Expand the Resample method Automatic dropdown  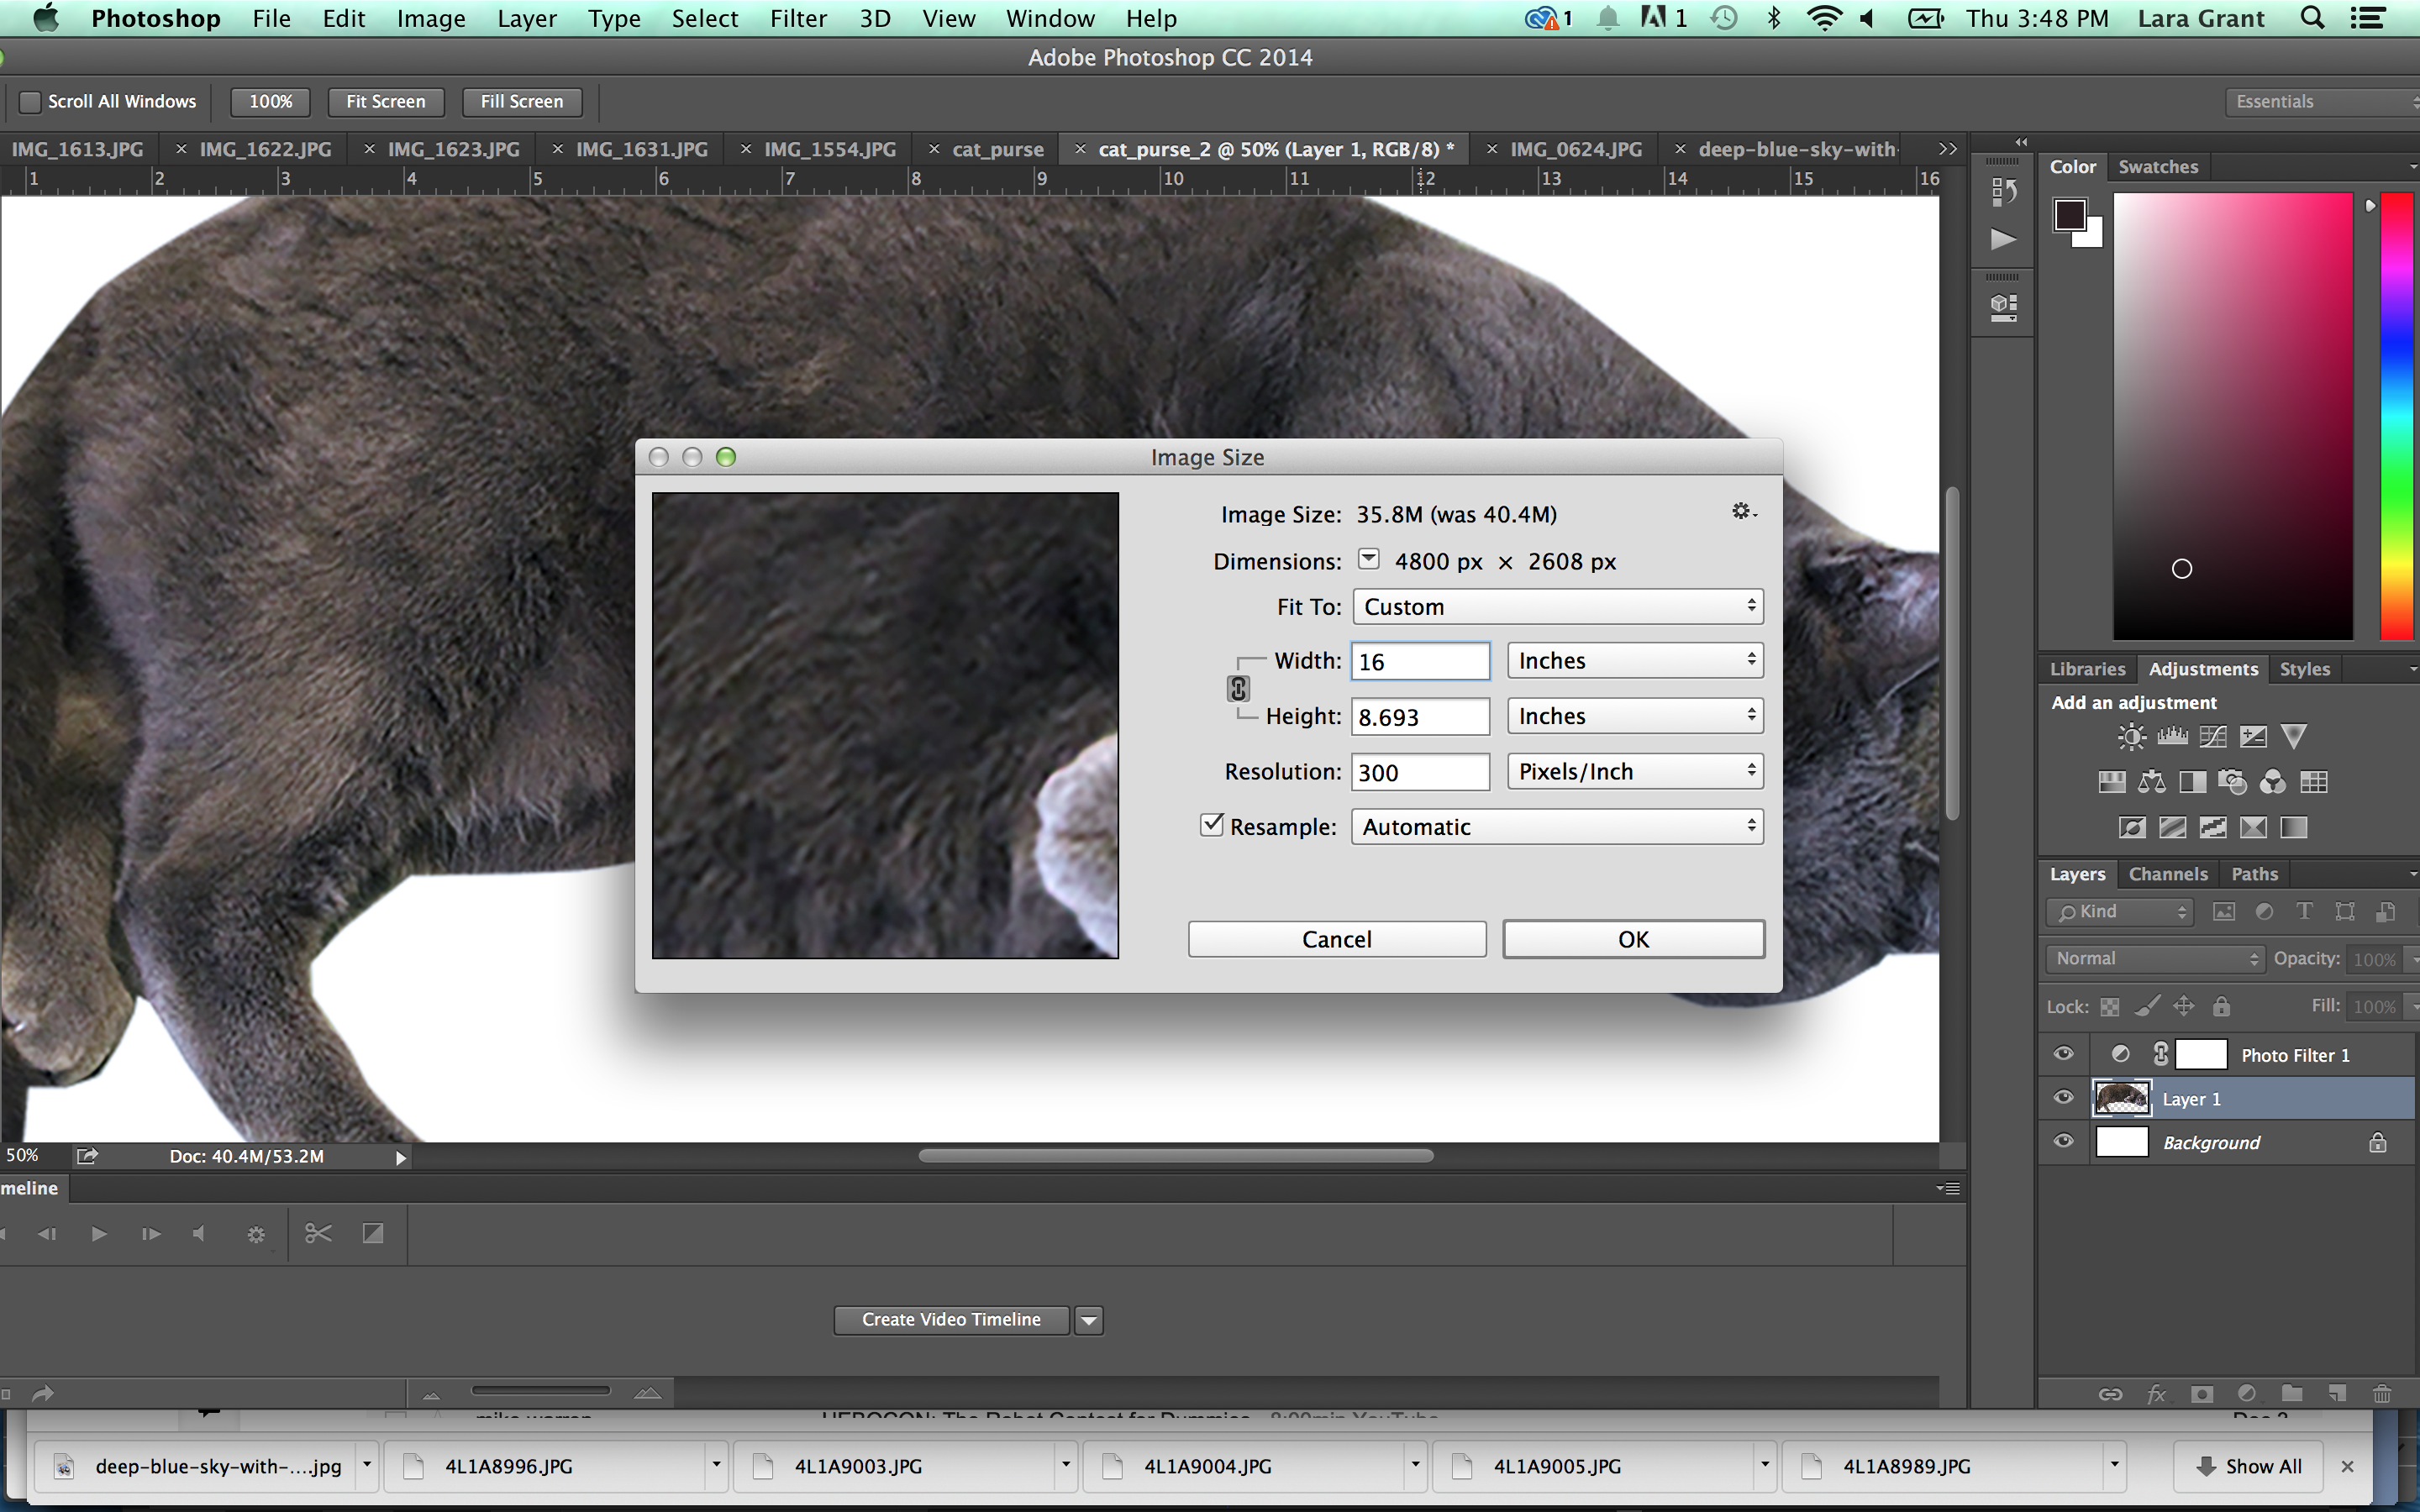tap(1751, 826)
